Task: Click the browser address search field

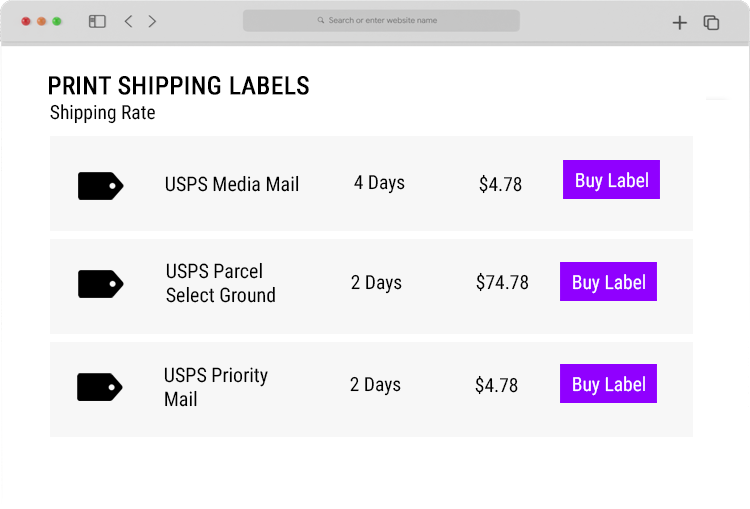Action: 381,21
